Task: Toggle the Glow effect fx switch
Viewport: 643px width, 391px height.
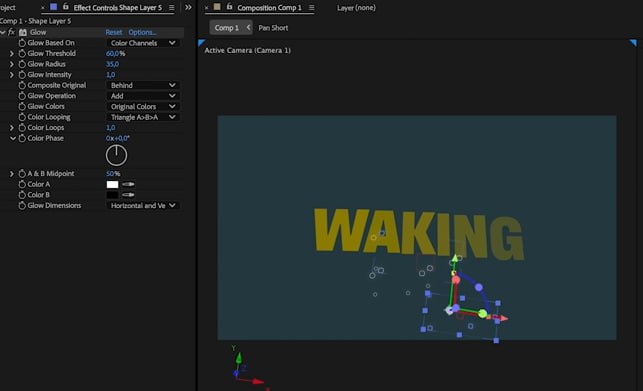Action: pyautogui.click(x=11, y=32)
